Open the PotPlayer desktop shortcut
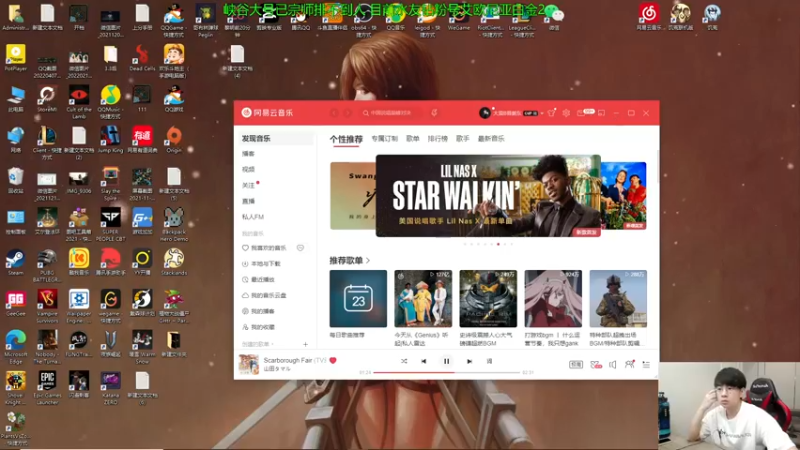The image size is (800, 450). click(15, 58)
